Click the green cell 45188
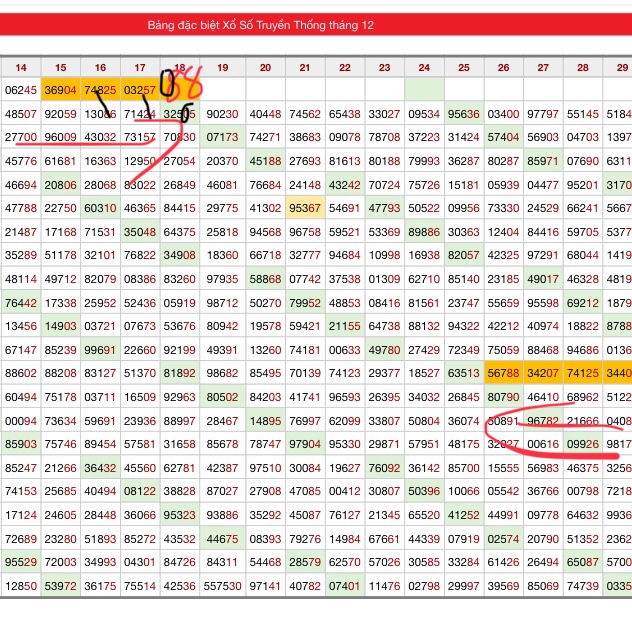Image resolution: width=632 pixels, height=636 pixels. click(x=265, y=161)
